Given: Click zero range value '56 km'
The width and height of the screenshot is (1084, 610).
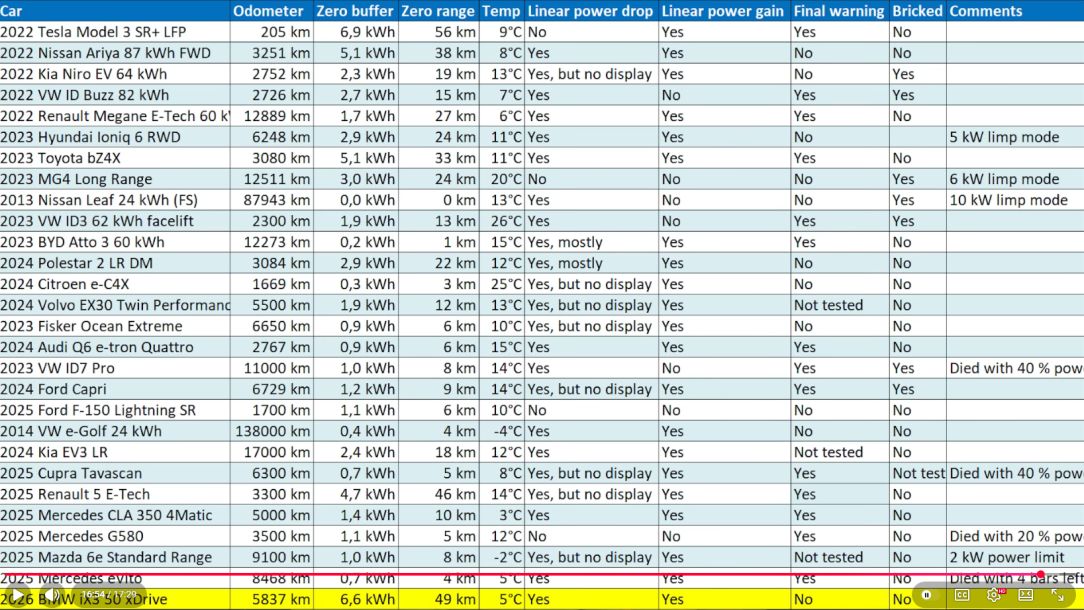Looking at the screenshot, I should tap(456, 32).
